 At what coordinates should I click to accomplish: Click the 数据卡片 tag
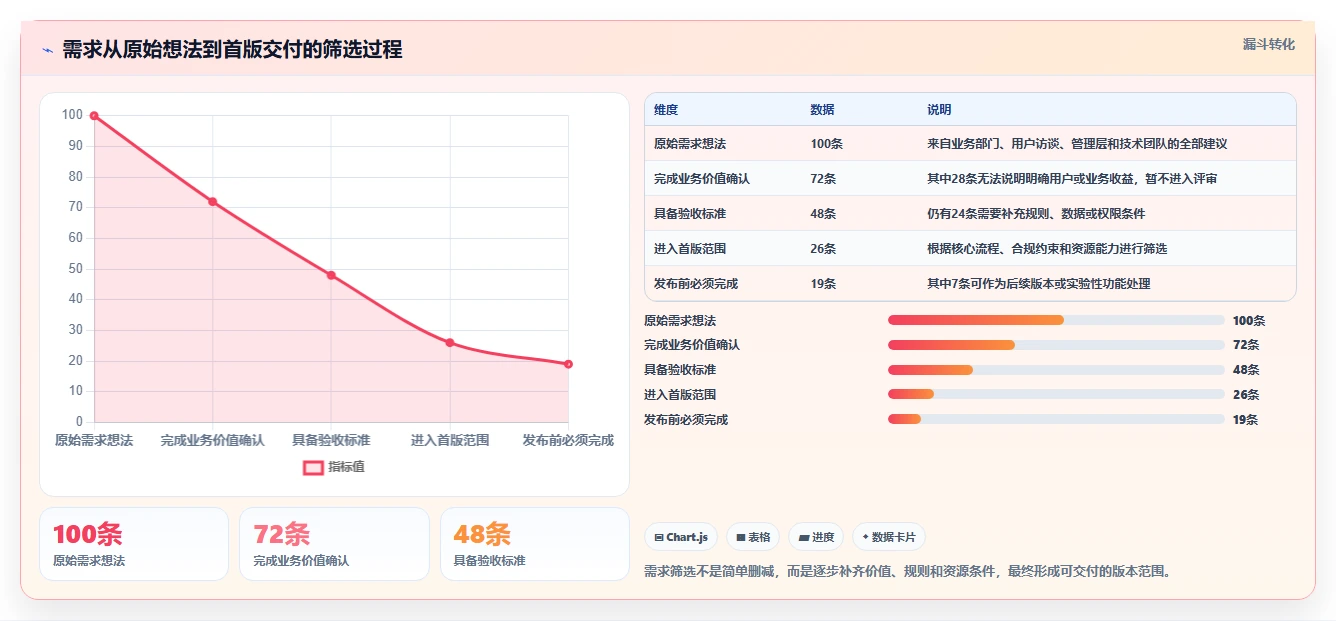pyautogui.click(x=889, y=537)
